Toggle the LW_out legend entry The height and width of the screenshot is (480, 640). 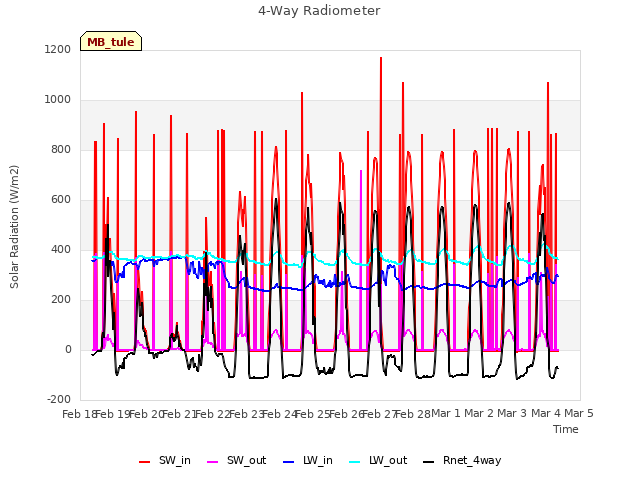point(378,460)
